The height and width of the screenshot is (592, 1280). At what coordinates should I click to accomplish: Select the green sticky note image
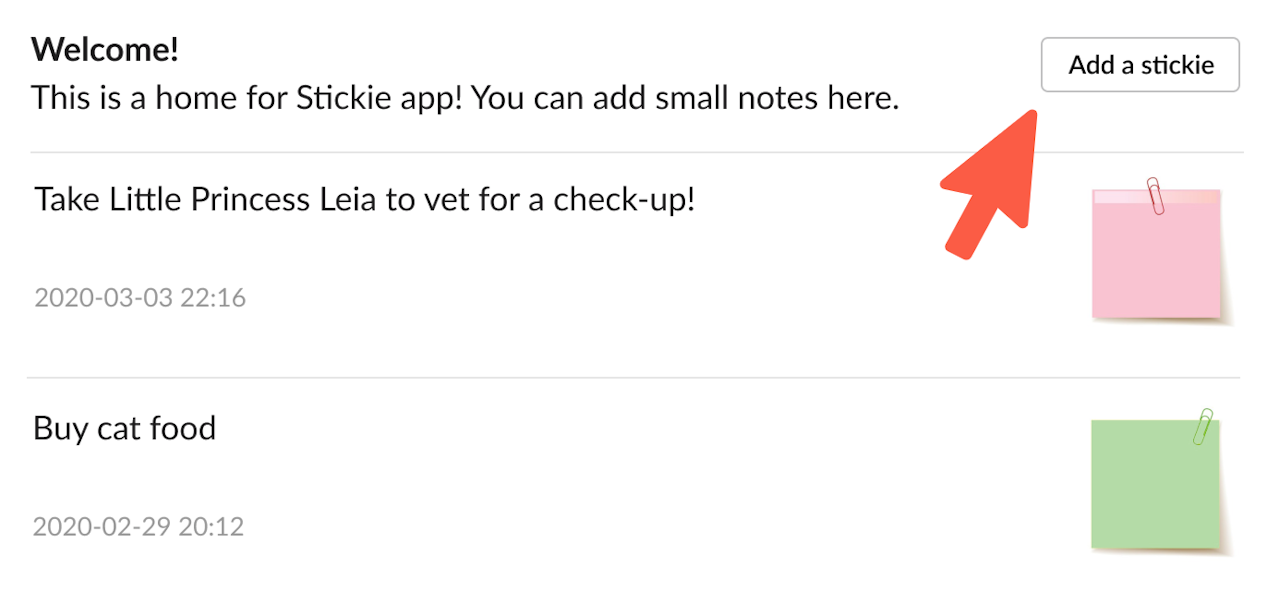[x=1156, y=485]
